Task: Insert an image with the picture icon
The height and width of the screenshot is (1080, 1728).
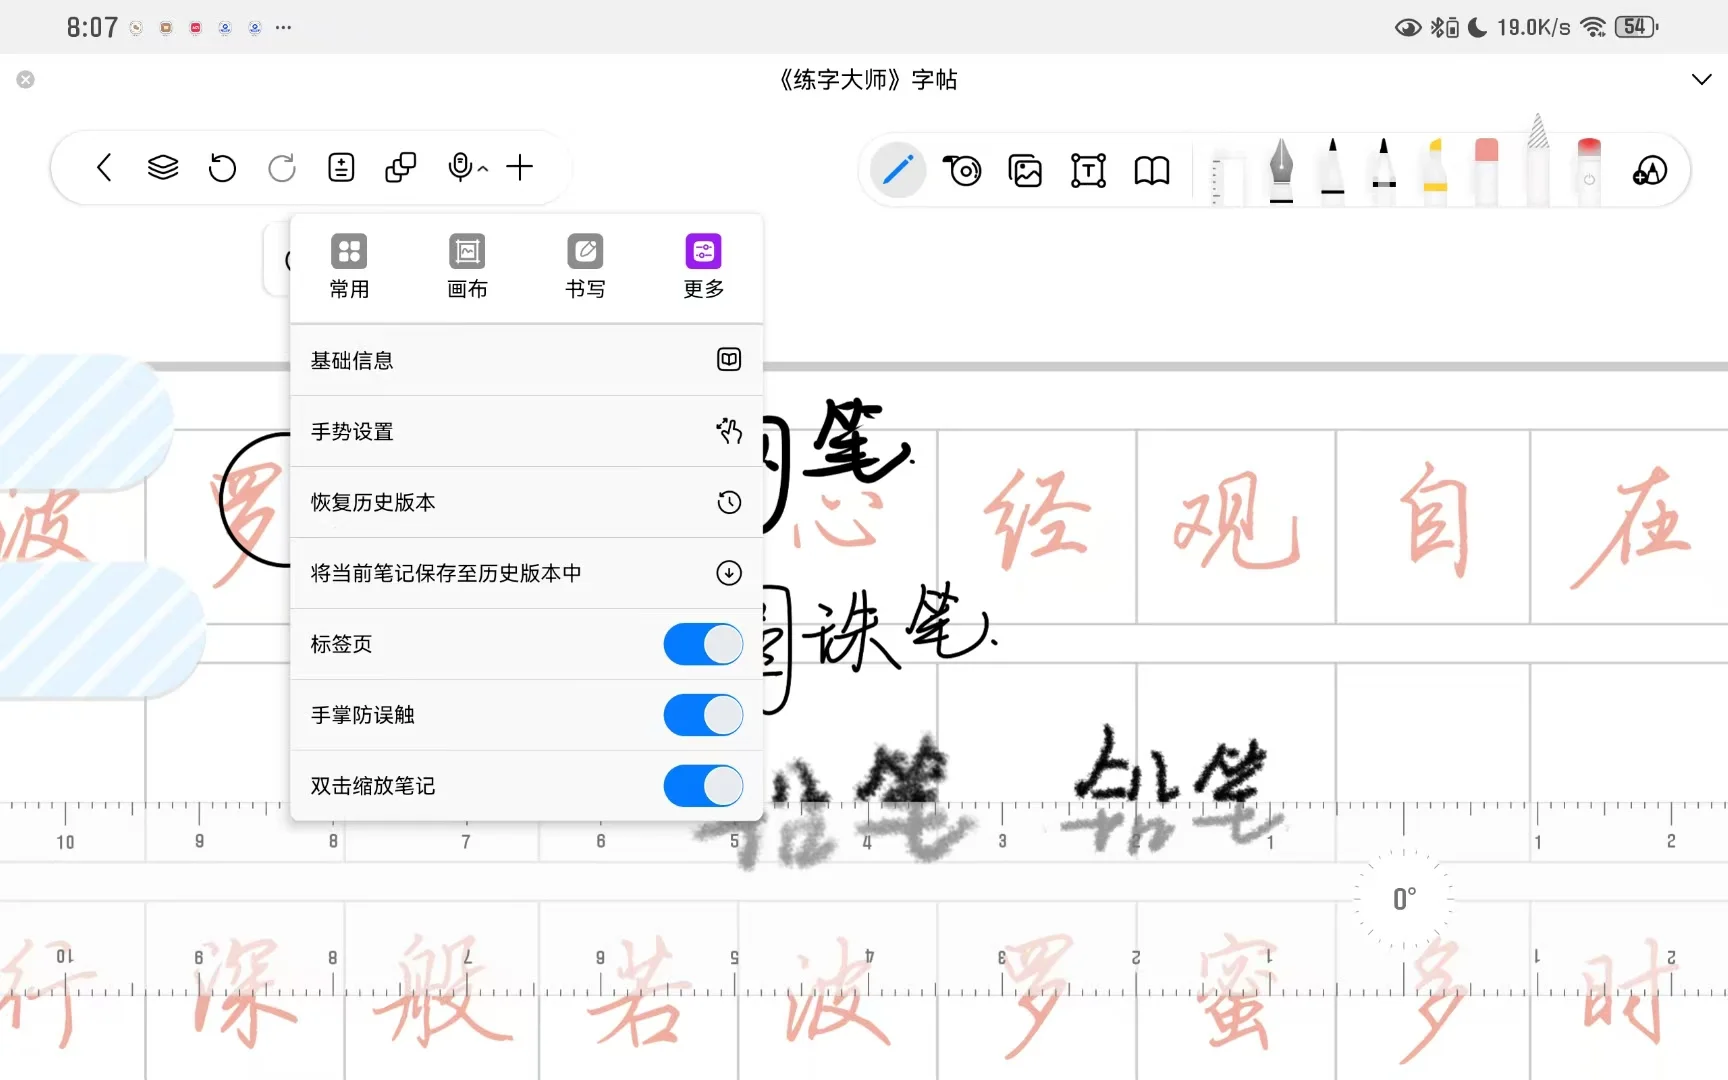Action: point(1025,171)
